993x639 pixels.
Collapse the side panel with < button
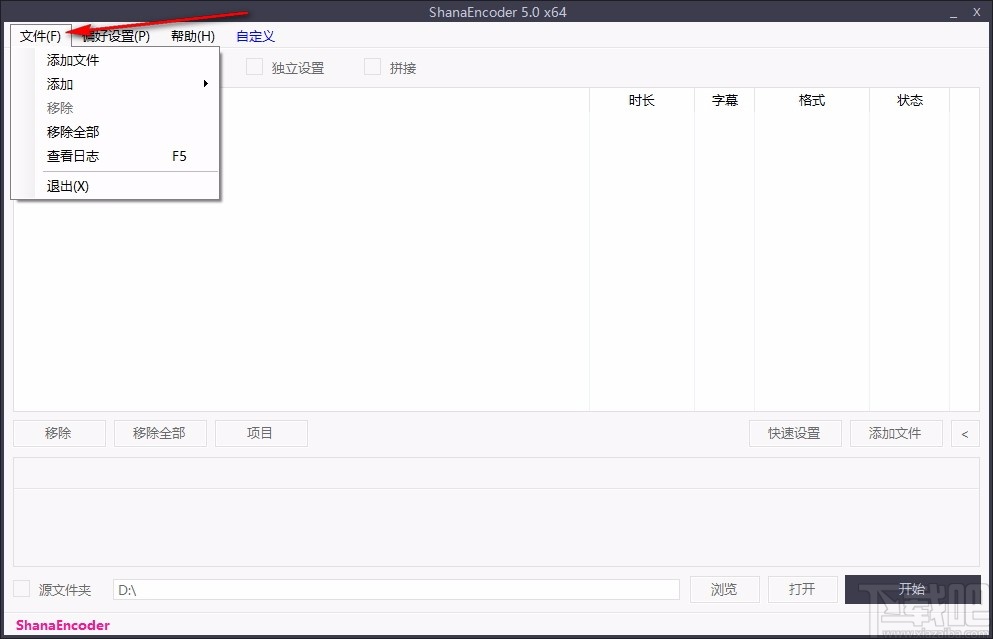[x=963, y=433]
